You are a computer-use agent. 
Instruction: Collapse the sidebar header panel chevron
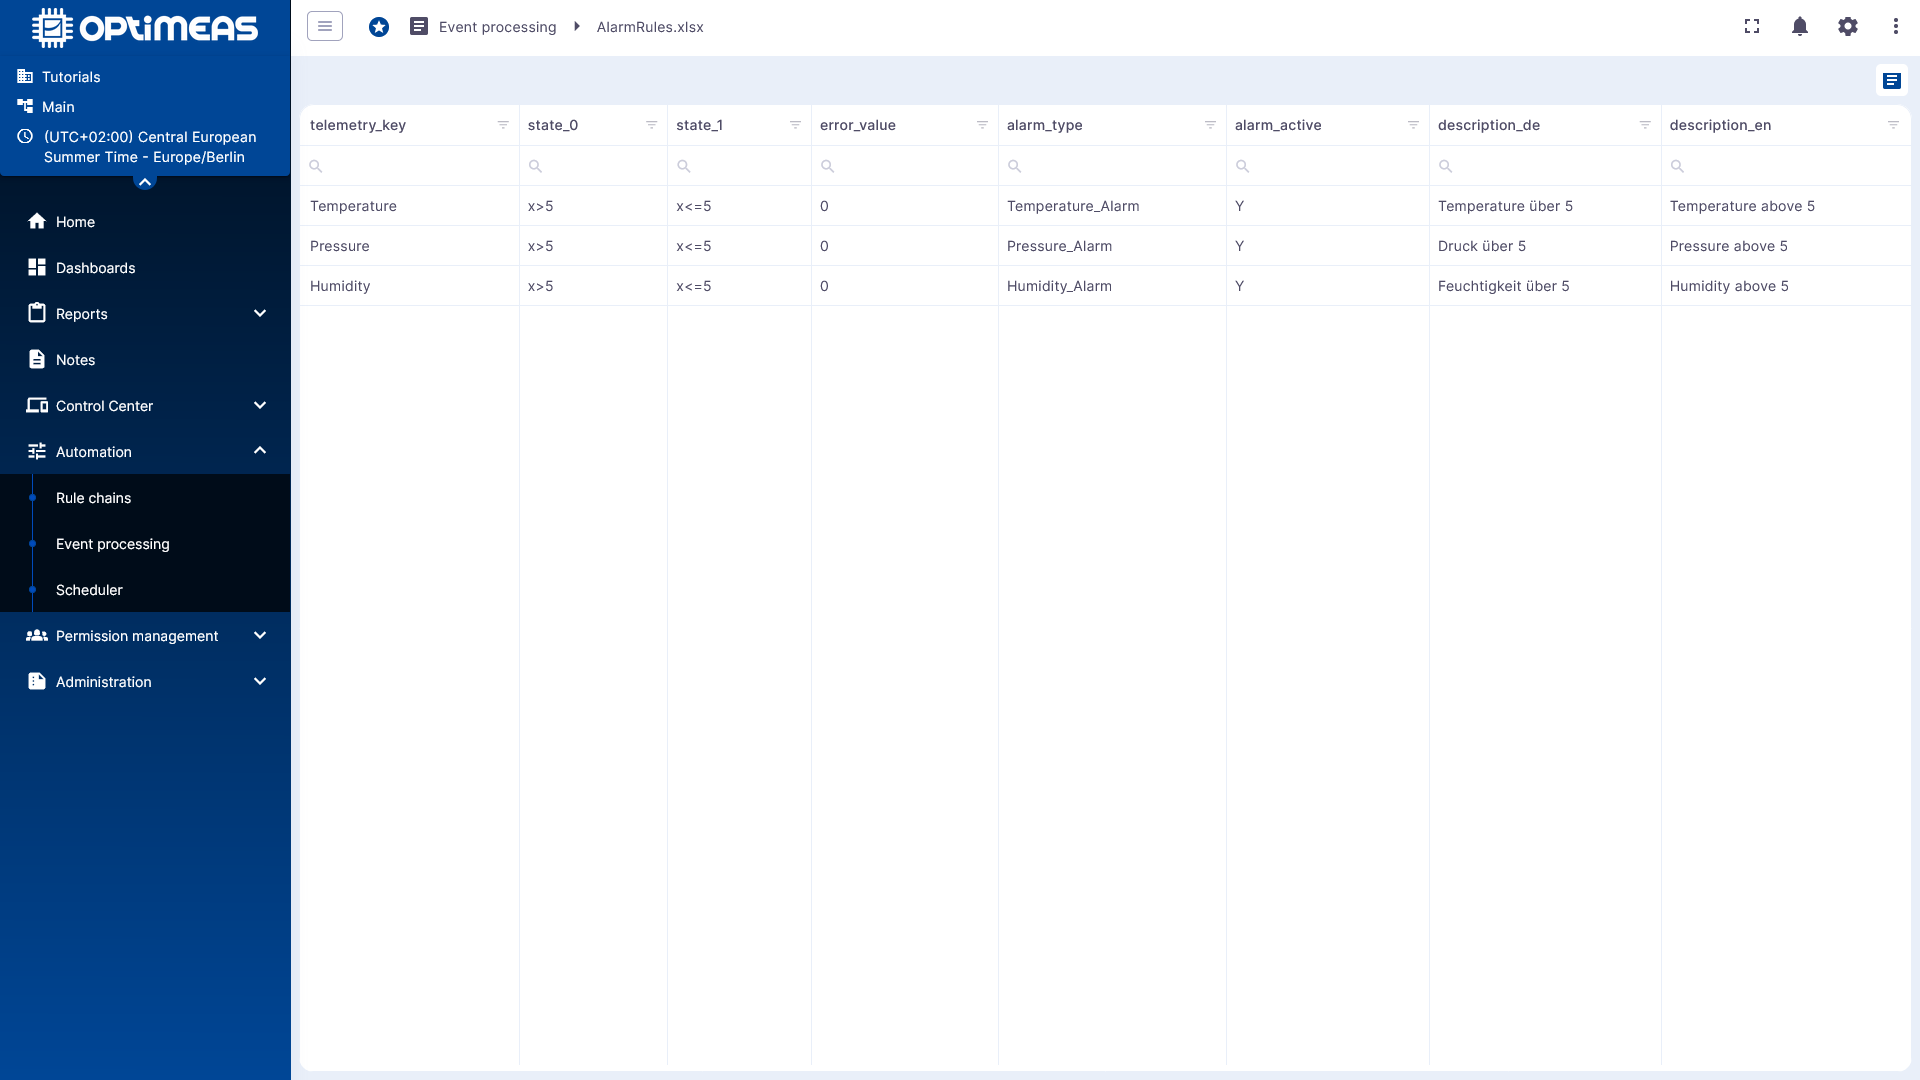(145, 181)
